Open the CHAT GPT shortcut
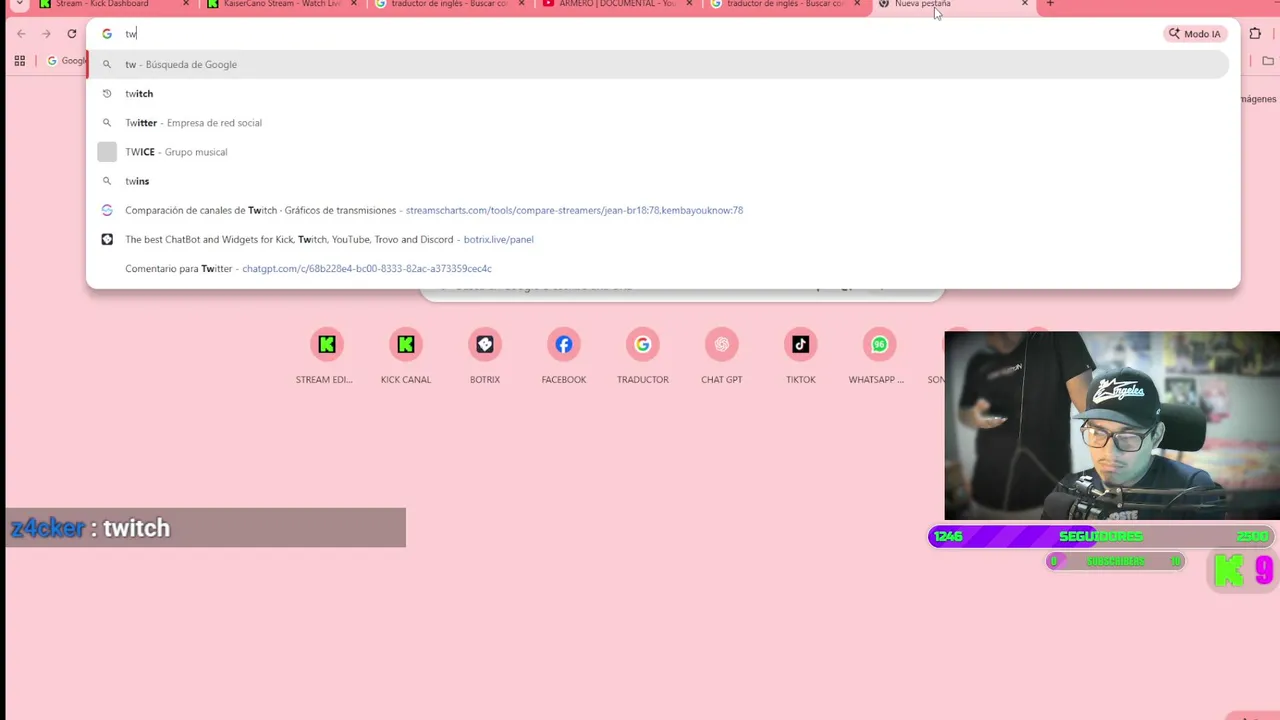Image resolution: width=1280 pixels, height=720 pixels. (x=722, y=356)
